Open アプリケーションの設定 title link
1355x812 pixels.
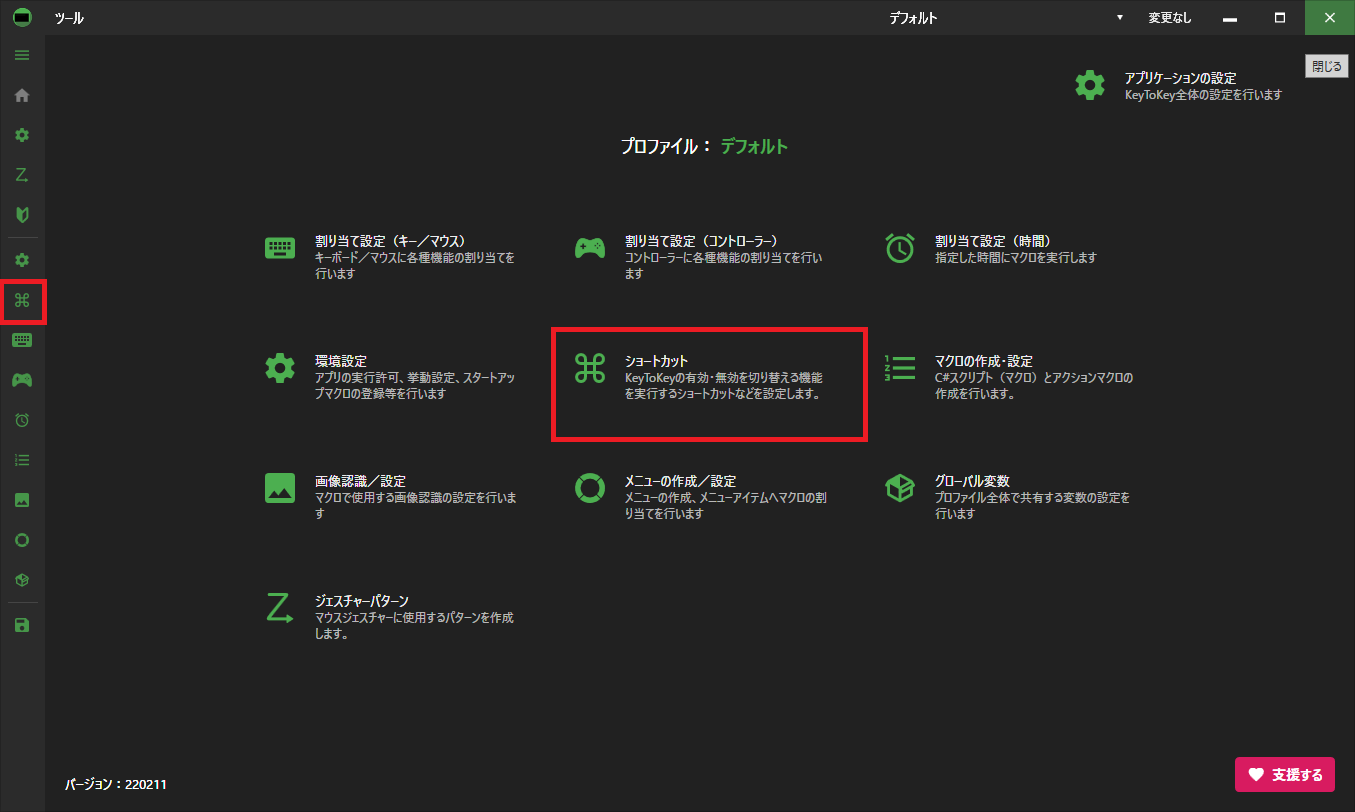[x=1180, y=78]
